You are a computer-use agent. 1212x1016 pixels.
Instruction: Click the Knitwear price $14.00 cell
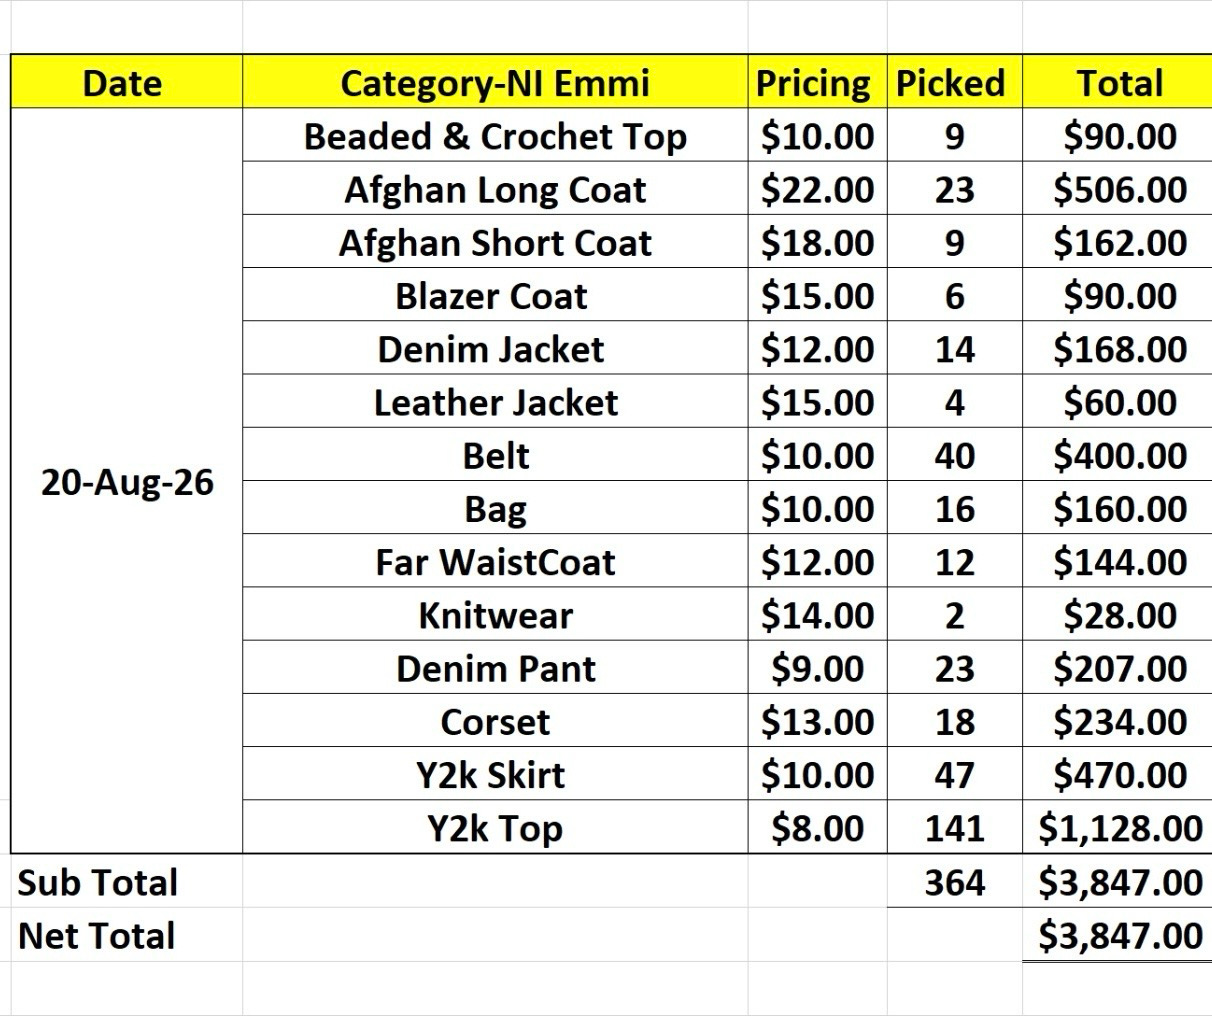[817, 614]
